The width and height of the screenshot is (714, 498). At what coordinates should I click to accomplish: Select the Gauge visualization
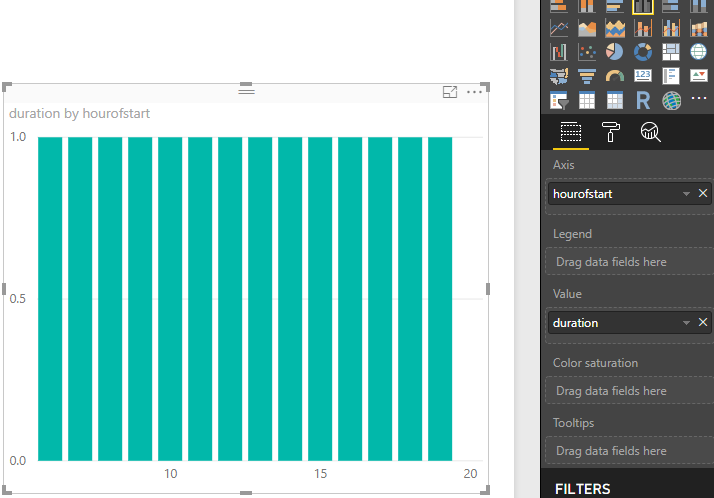(615, 76)
